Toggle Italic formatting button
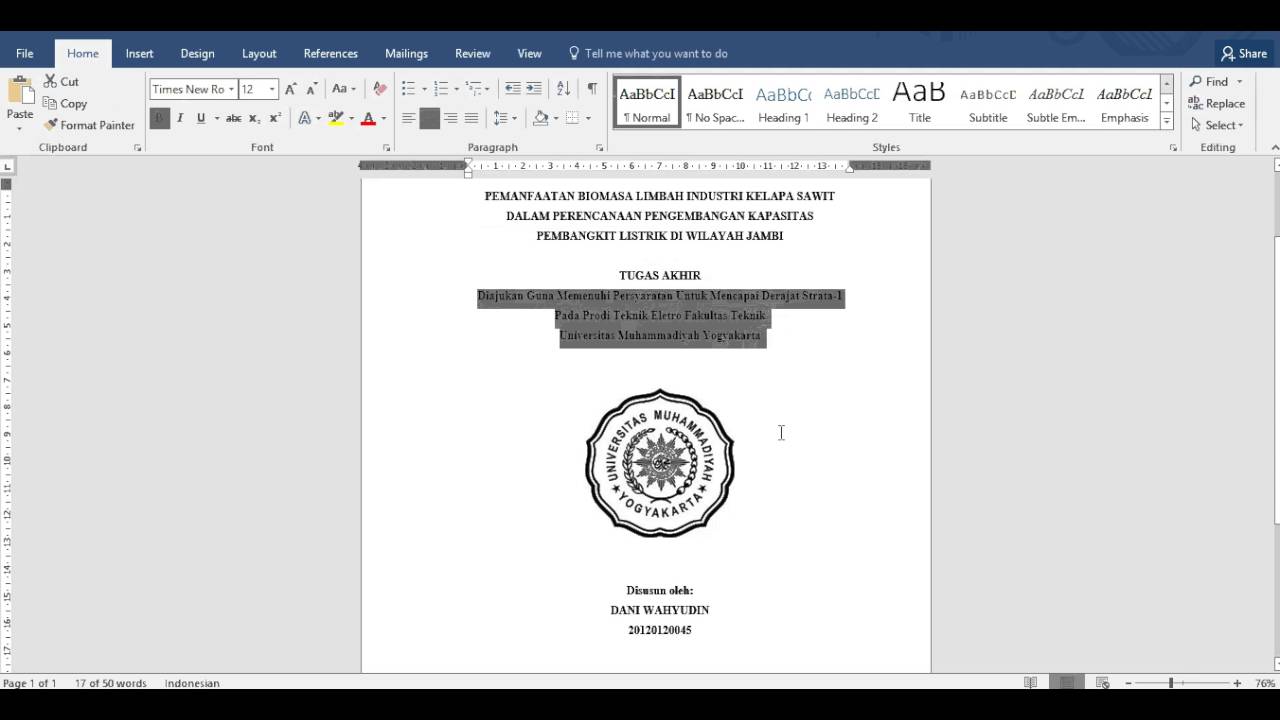The image size is (1280, 720). (x=180, y=118)
